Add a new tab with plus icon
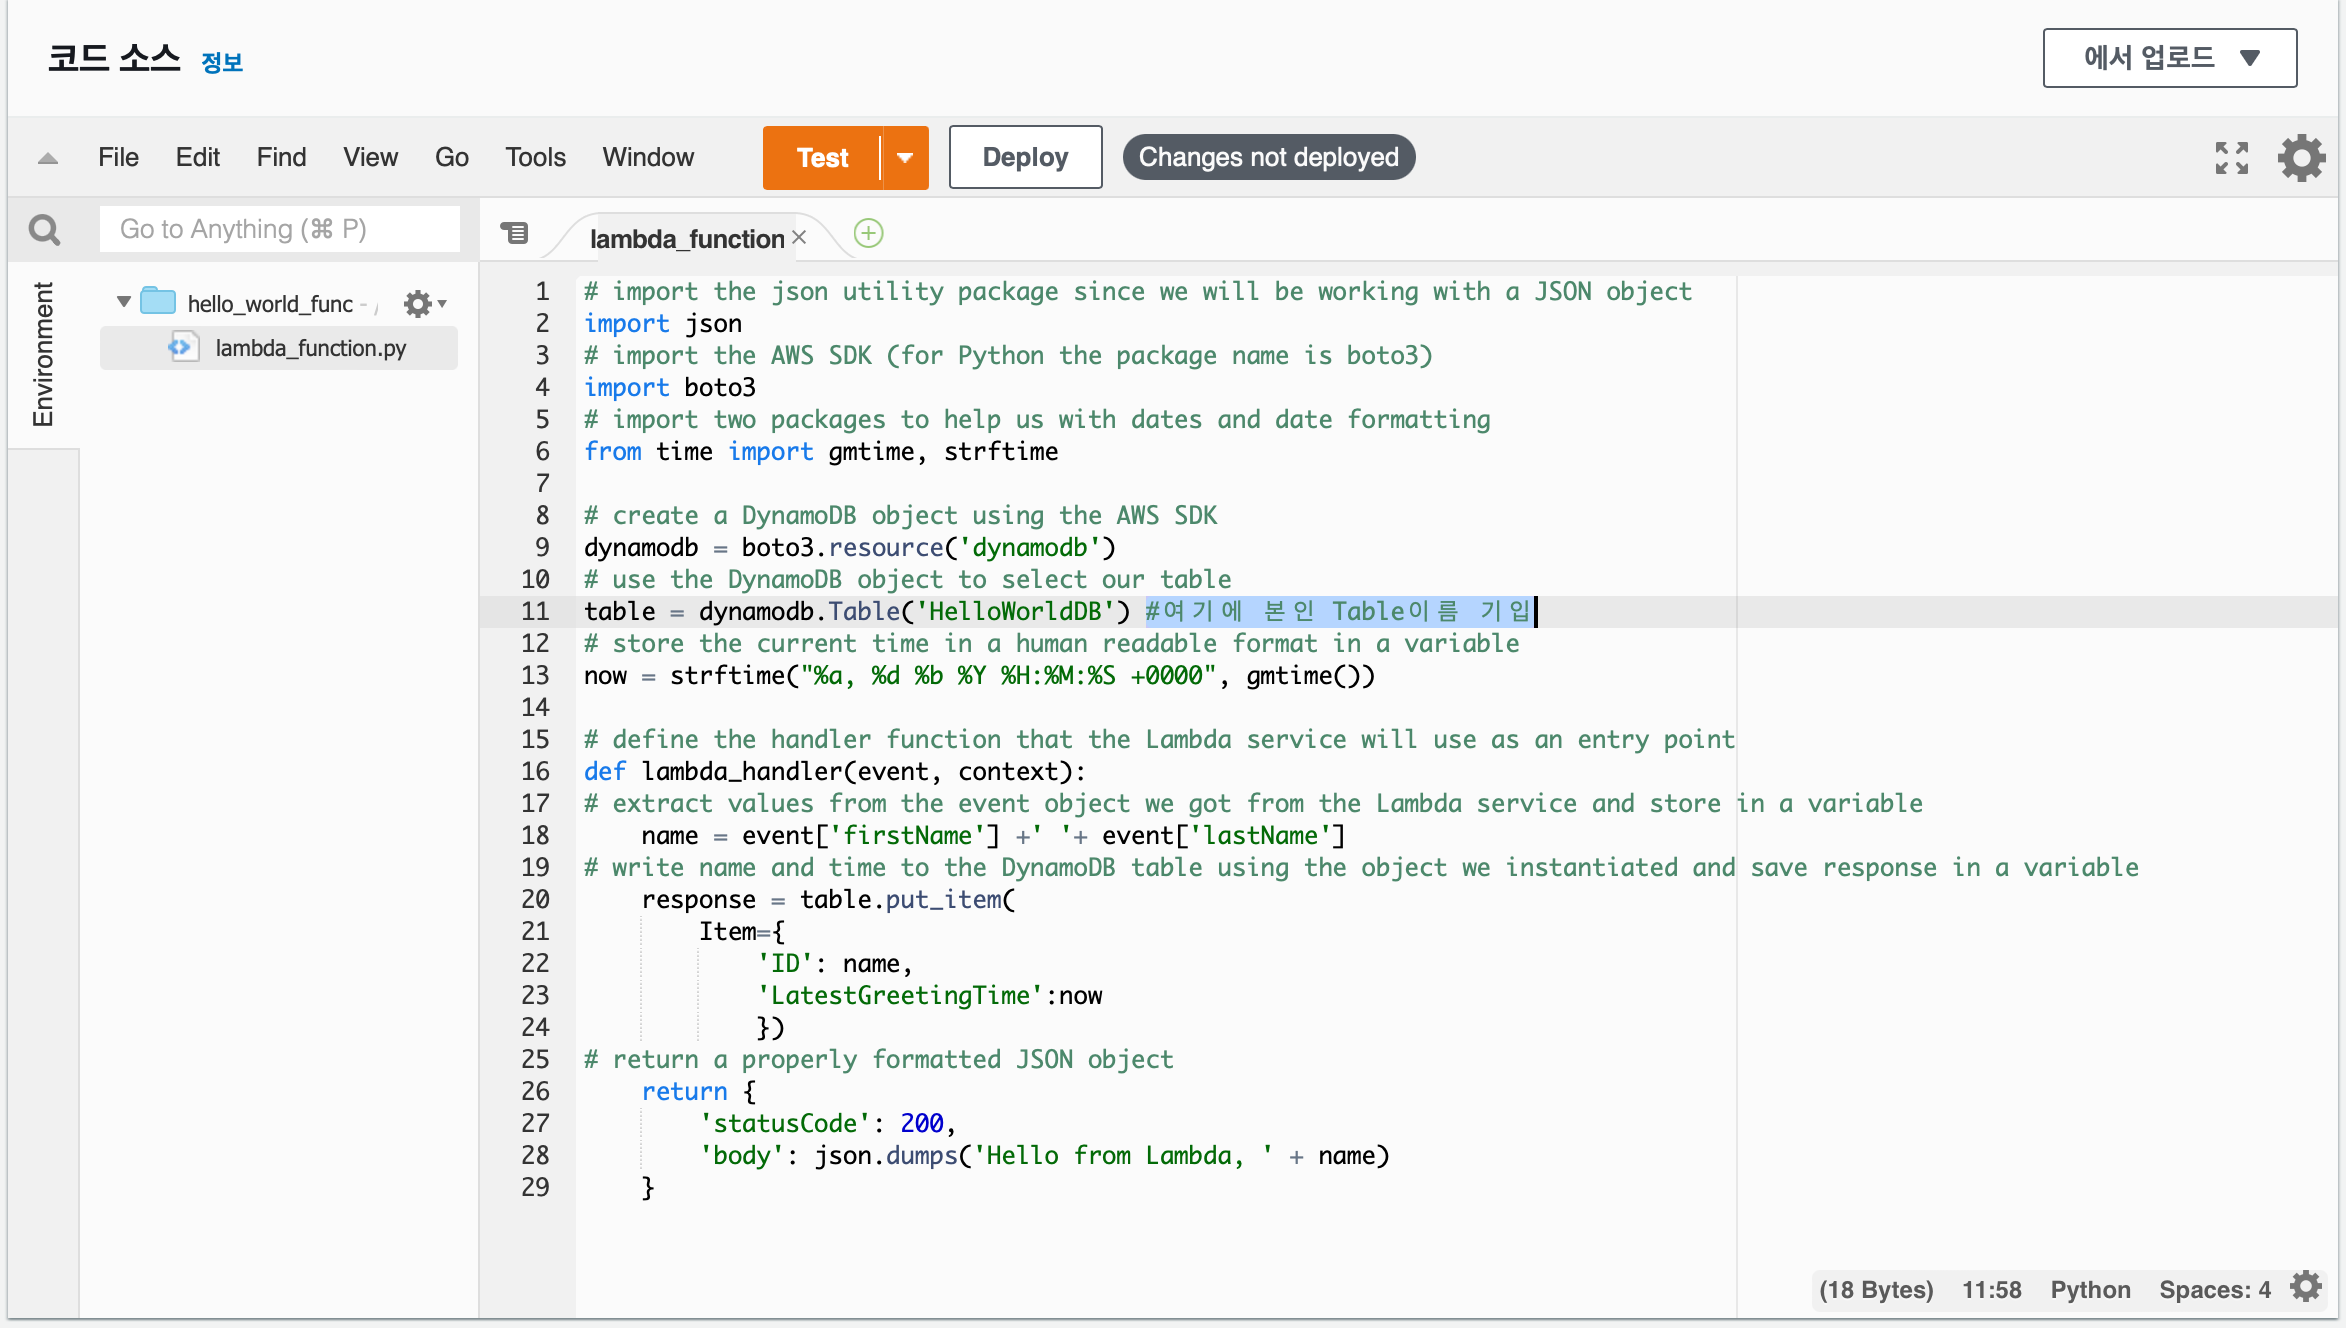This screenshot has height=1328, width=2346. click(x=869, y=233)
